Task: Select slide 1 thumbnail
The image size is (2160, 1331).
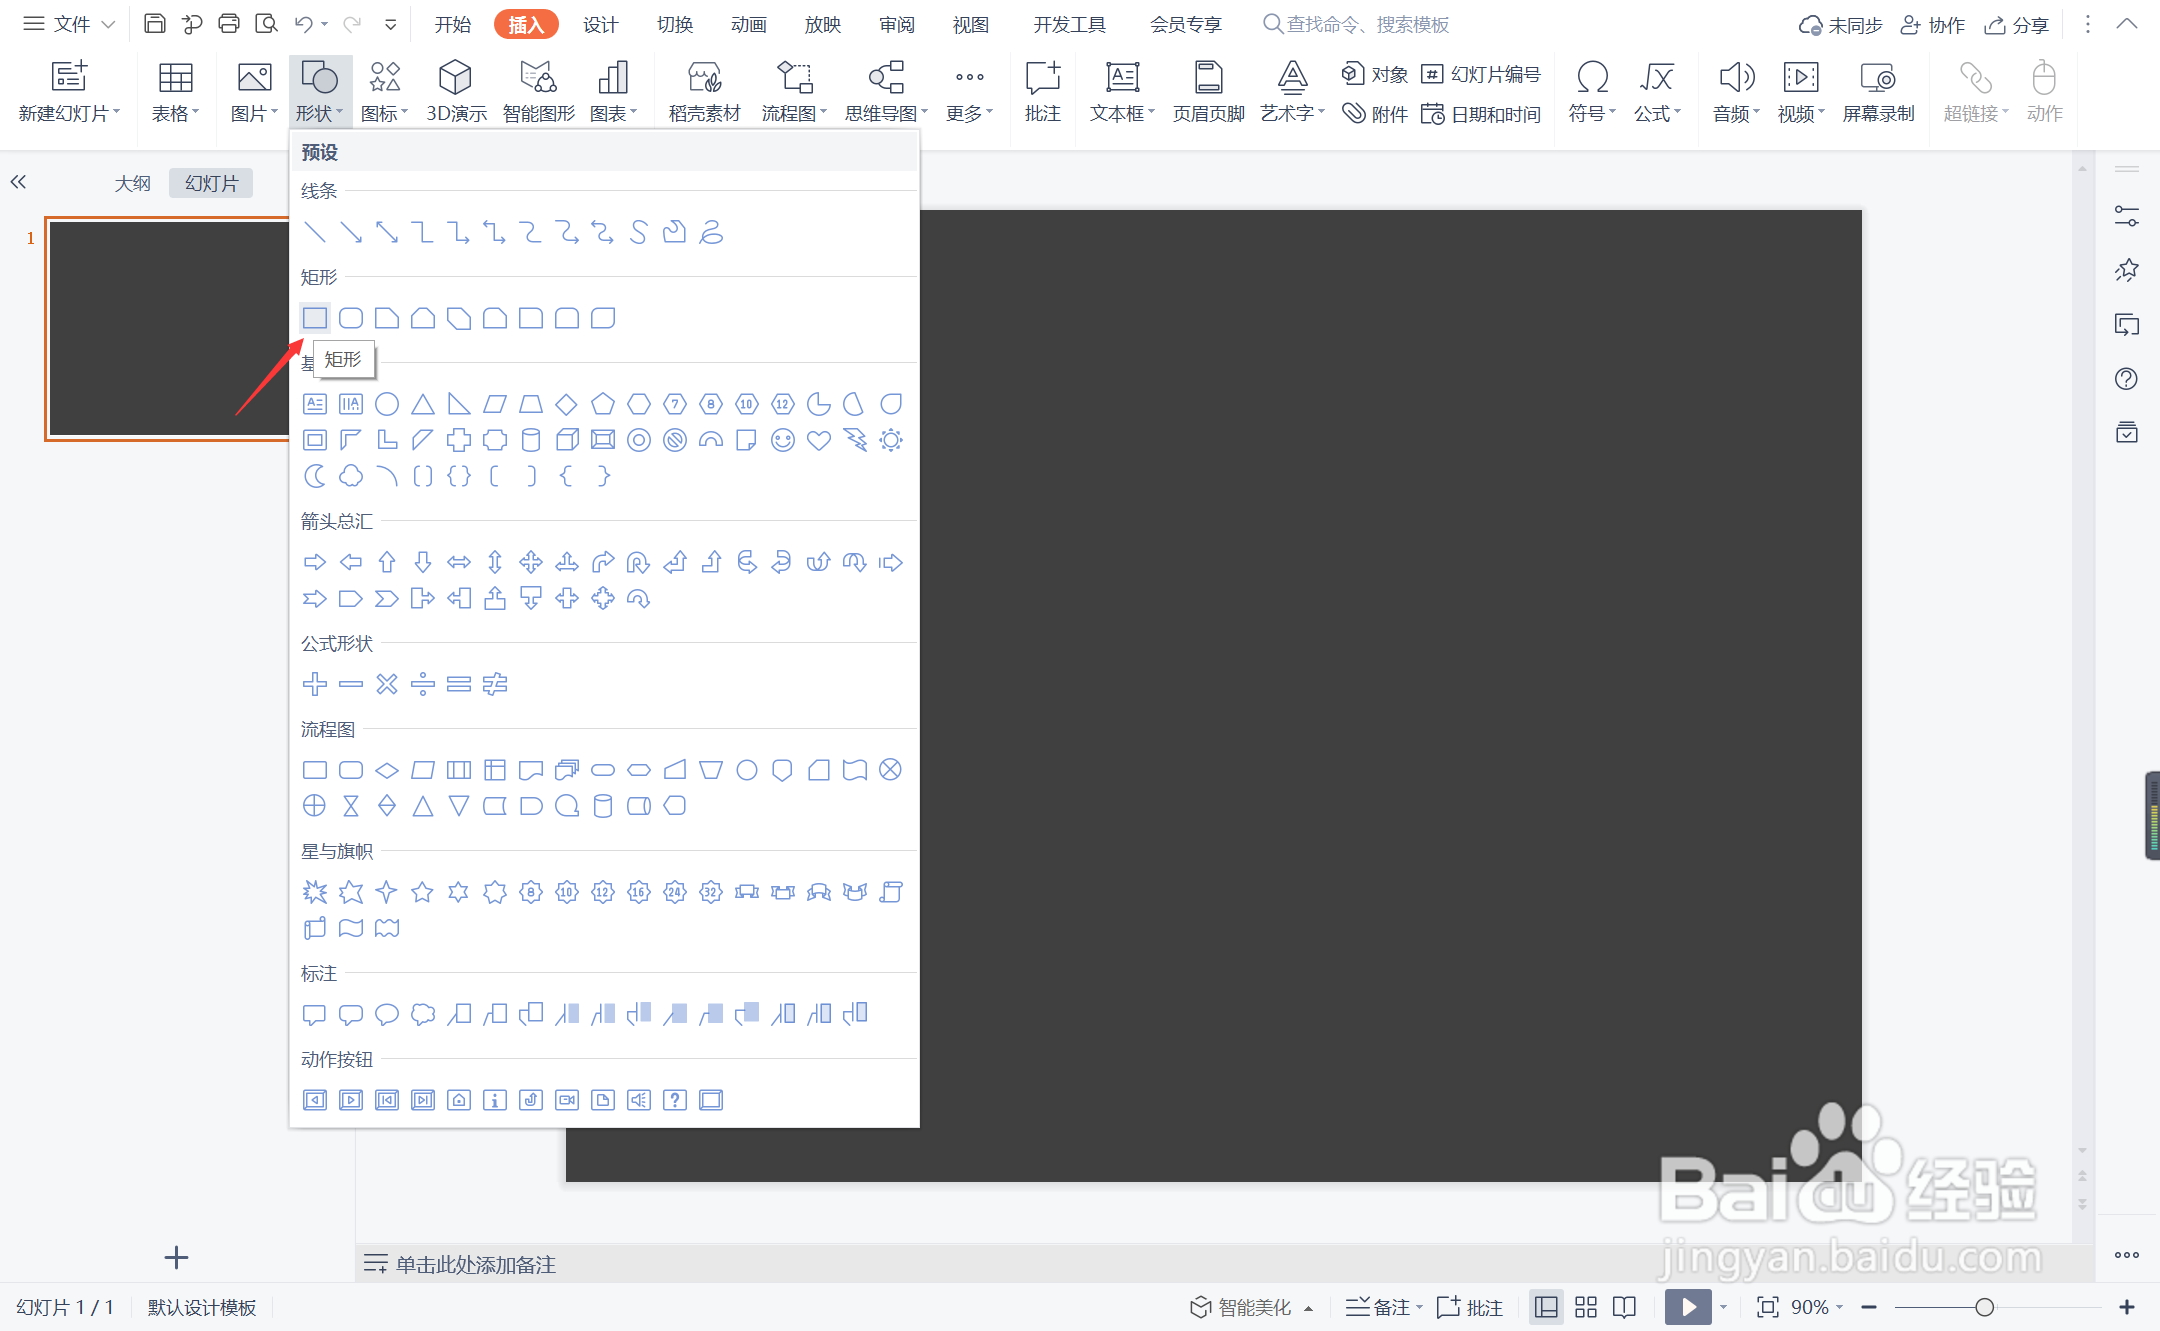Action: [x=168, y=329]
